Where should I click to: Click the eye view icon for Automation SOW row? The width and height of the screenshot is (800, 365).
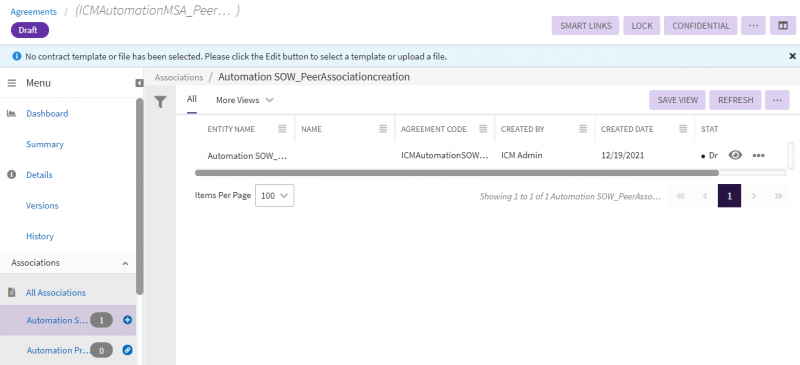(x=735, y=155)
